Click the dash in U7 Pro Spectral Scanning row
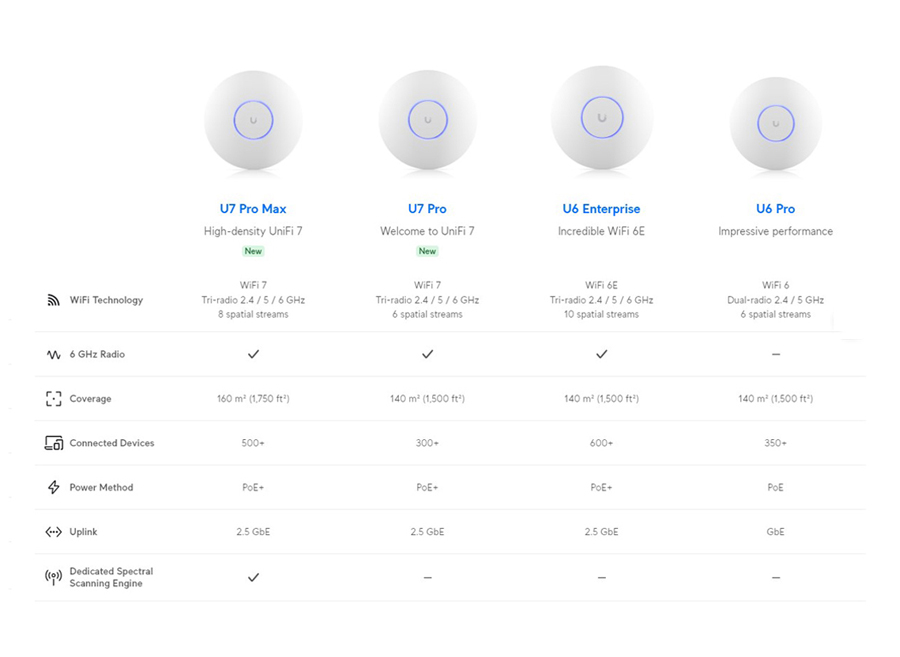The image size is (900, 657). (427, 577)
